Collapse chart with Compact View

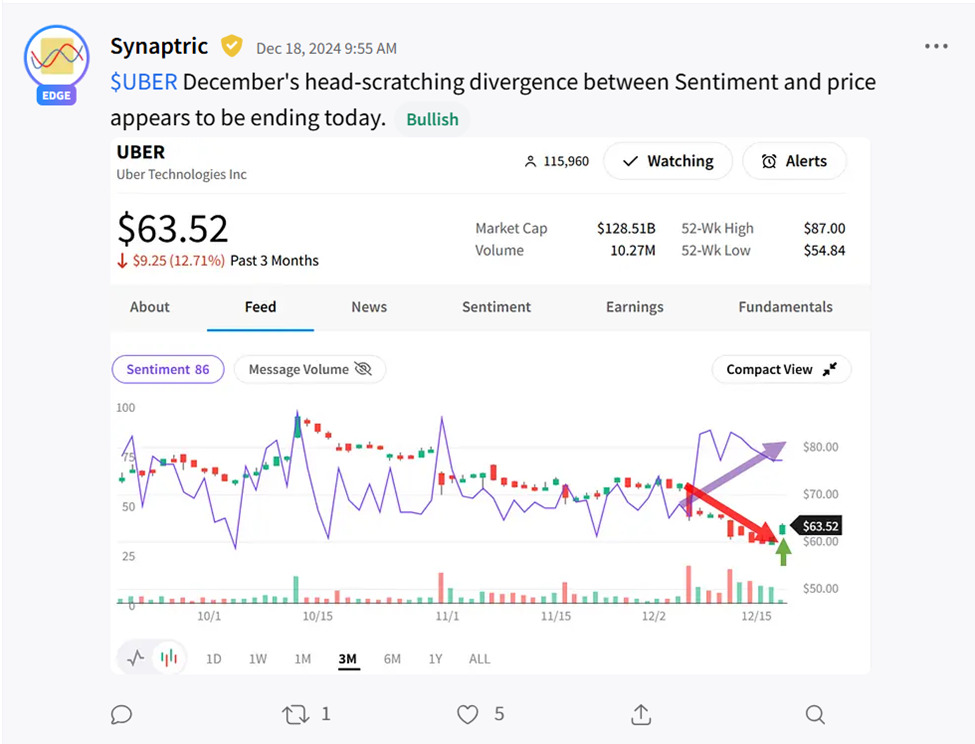point(781,369)
